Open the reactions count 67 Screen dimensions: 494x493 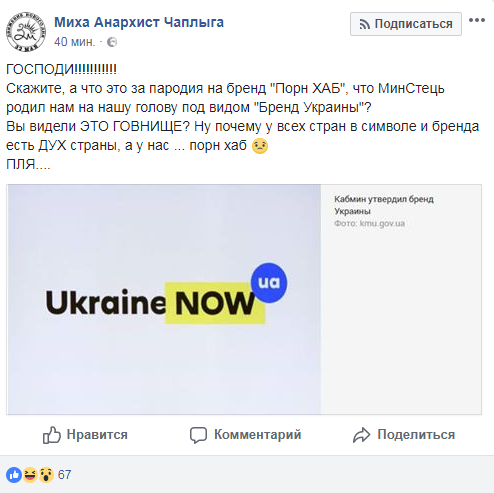click(x=64, y=474)
